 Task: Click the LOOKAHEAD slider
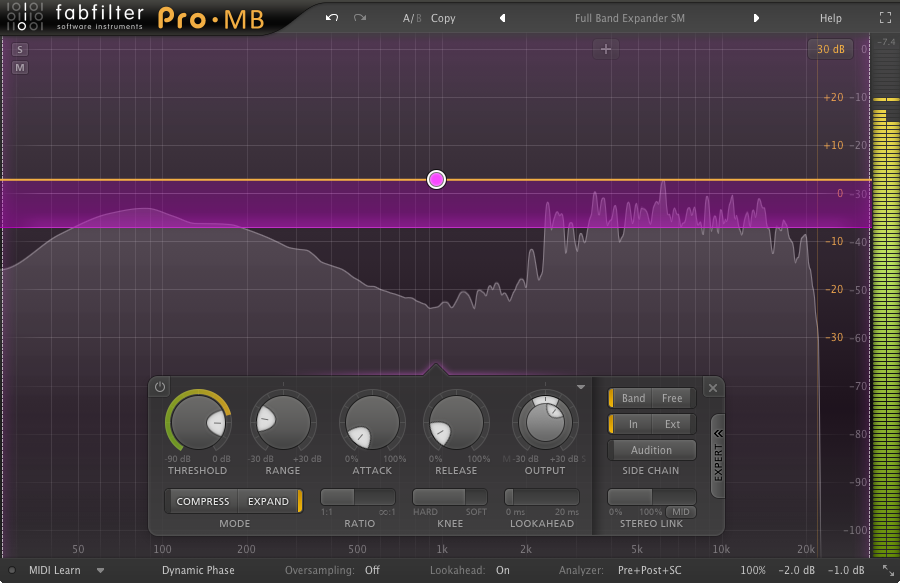[x=542, y=497]
